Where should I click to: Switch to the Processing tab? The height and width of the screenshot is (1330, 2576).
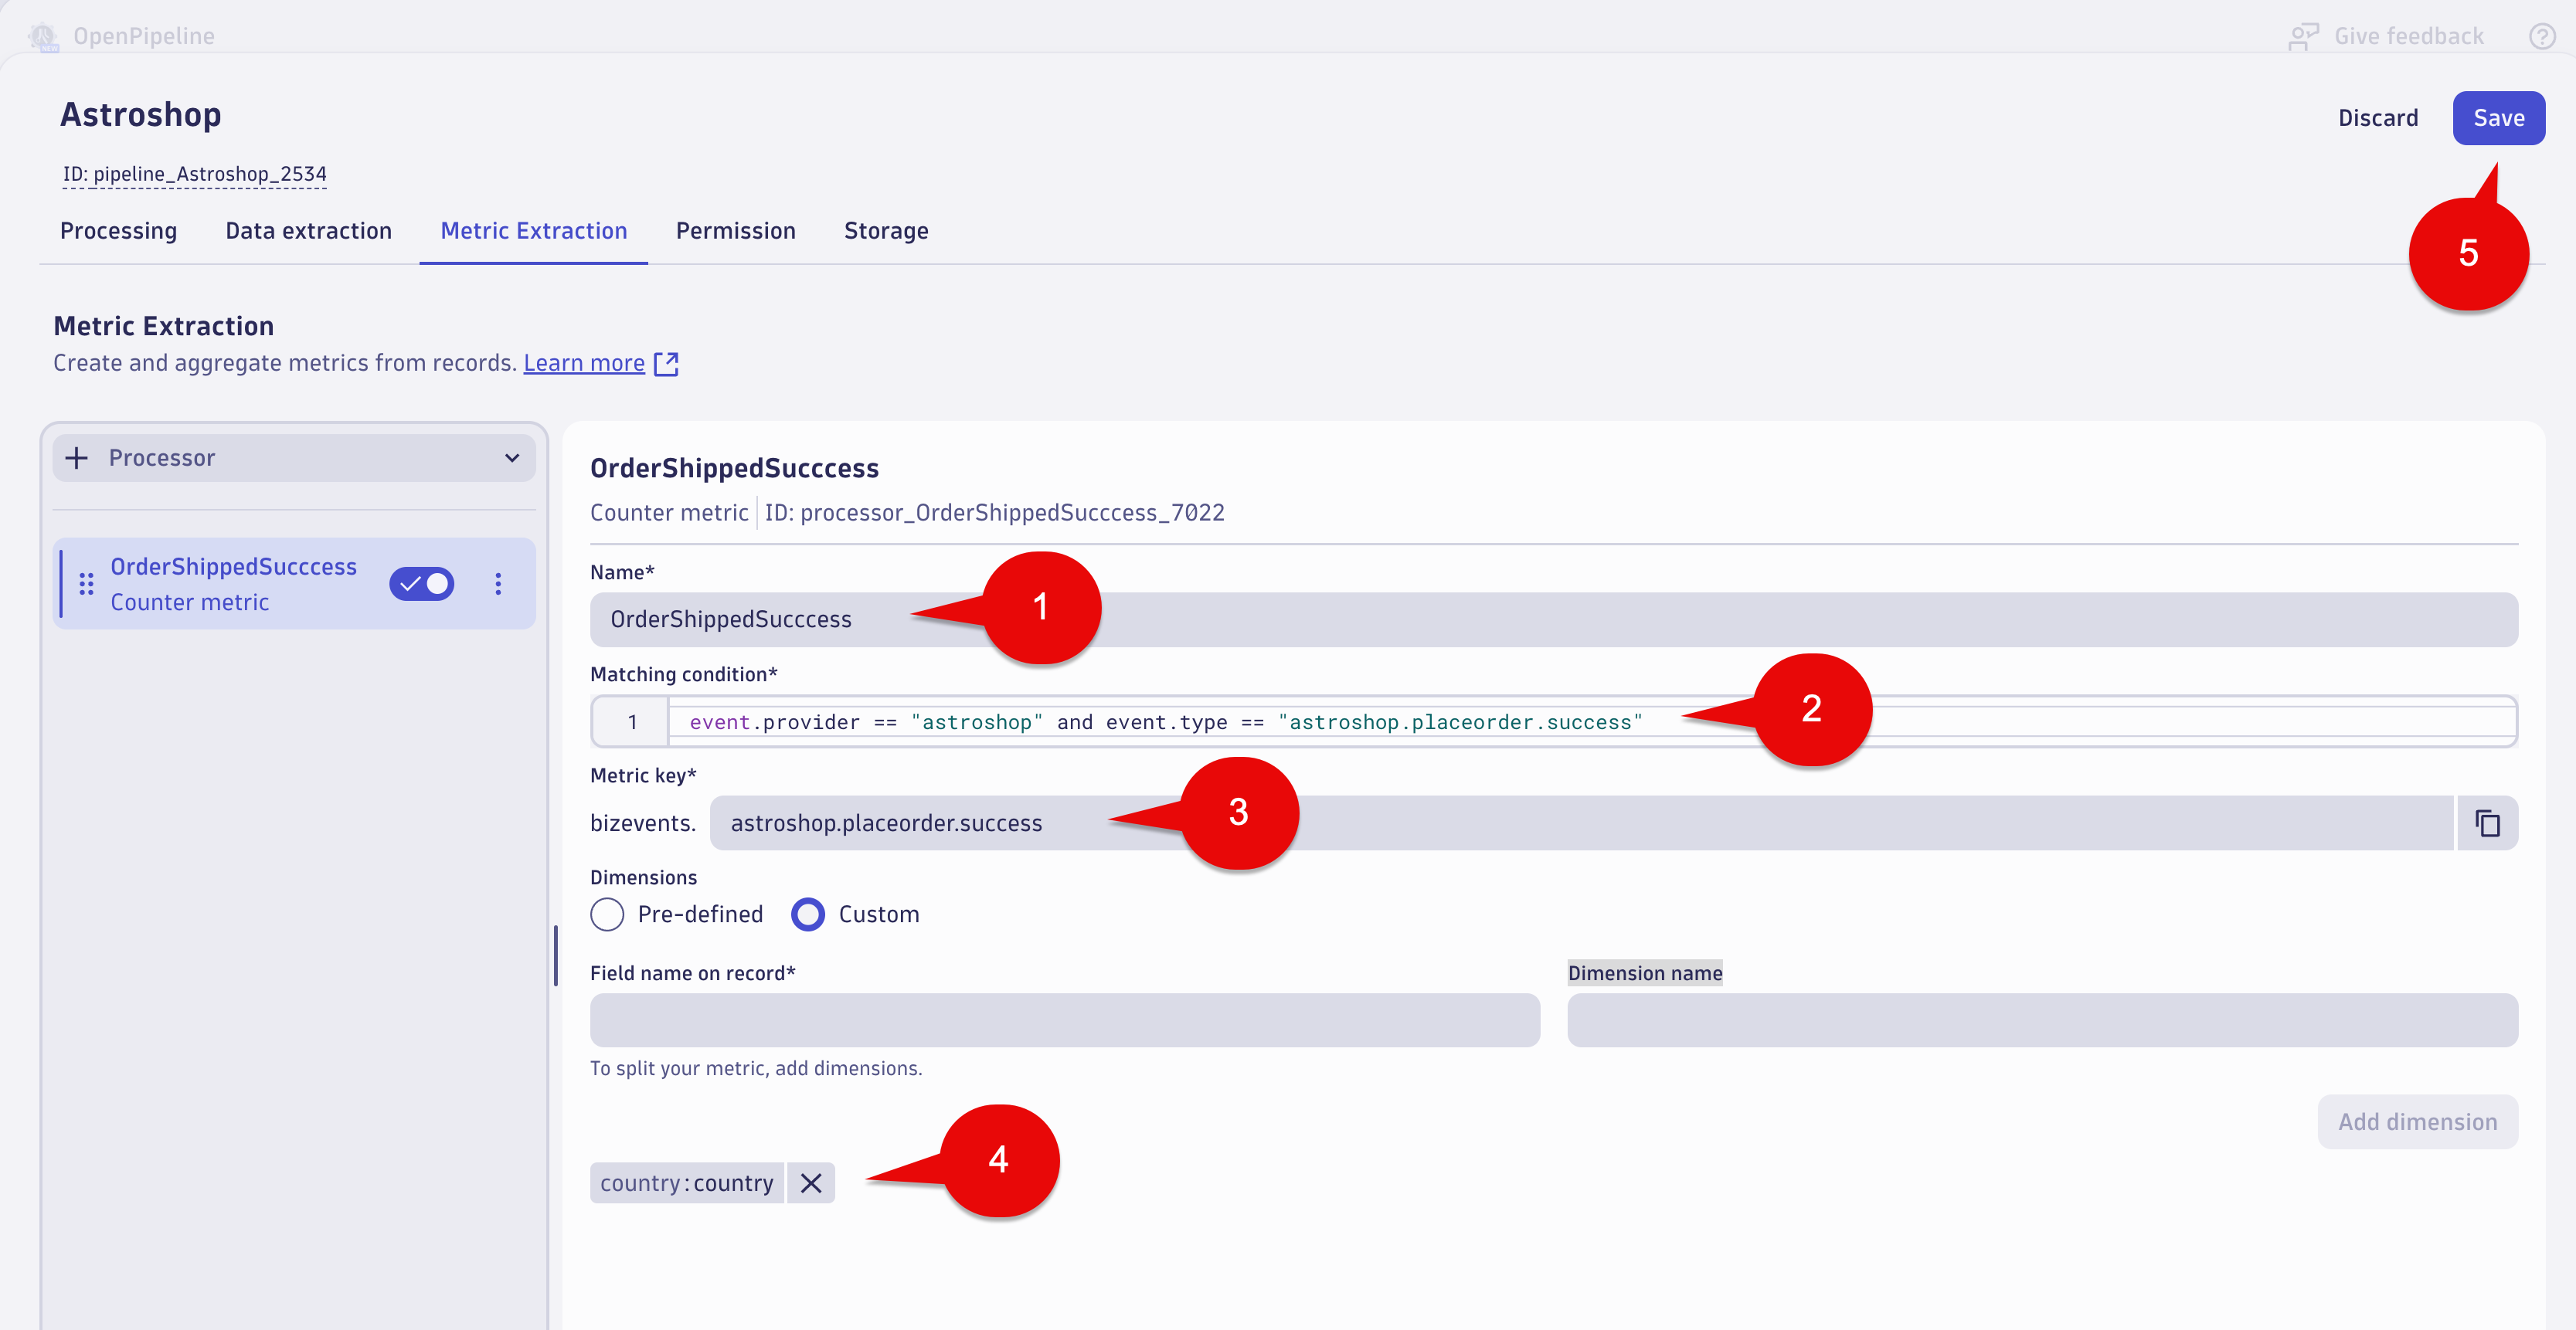coord(119,231)
